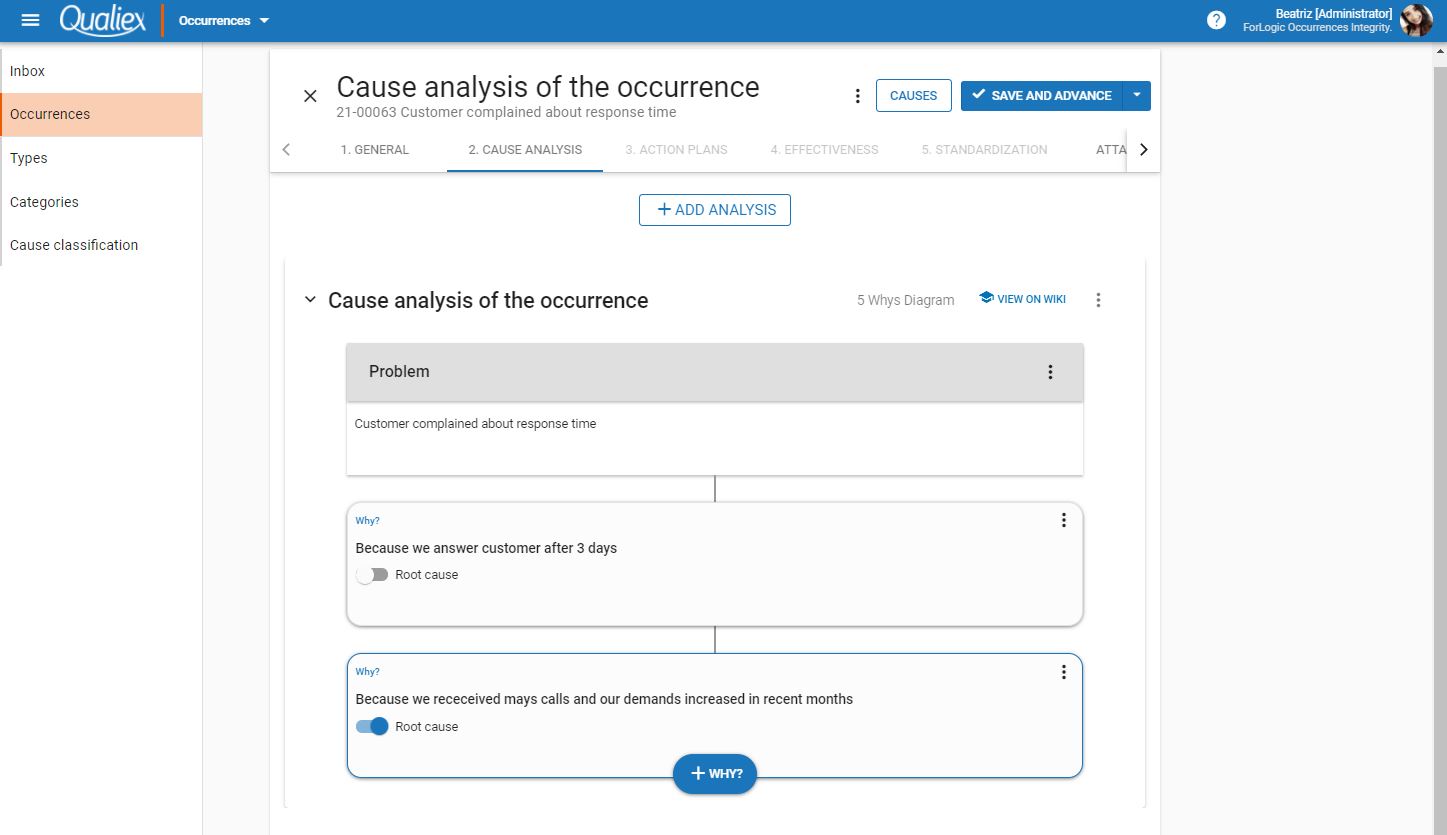Open Inbox in the sidebar
1447x835 pixels.
click(101, 71)
